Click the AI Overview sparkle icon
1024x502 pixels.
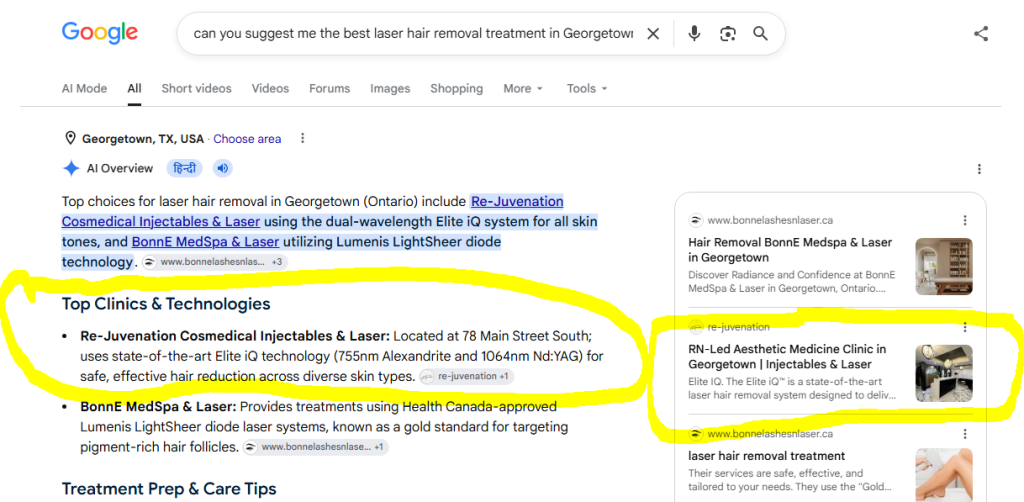[x=71, y=168]
